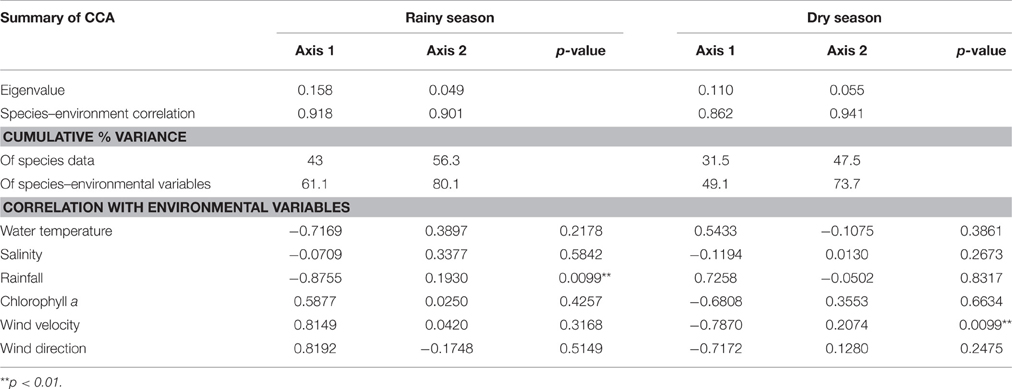Click the CUMULATIVE % VARIANCE section band
Screen dimensions: 1012x389
[506, 137]
